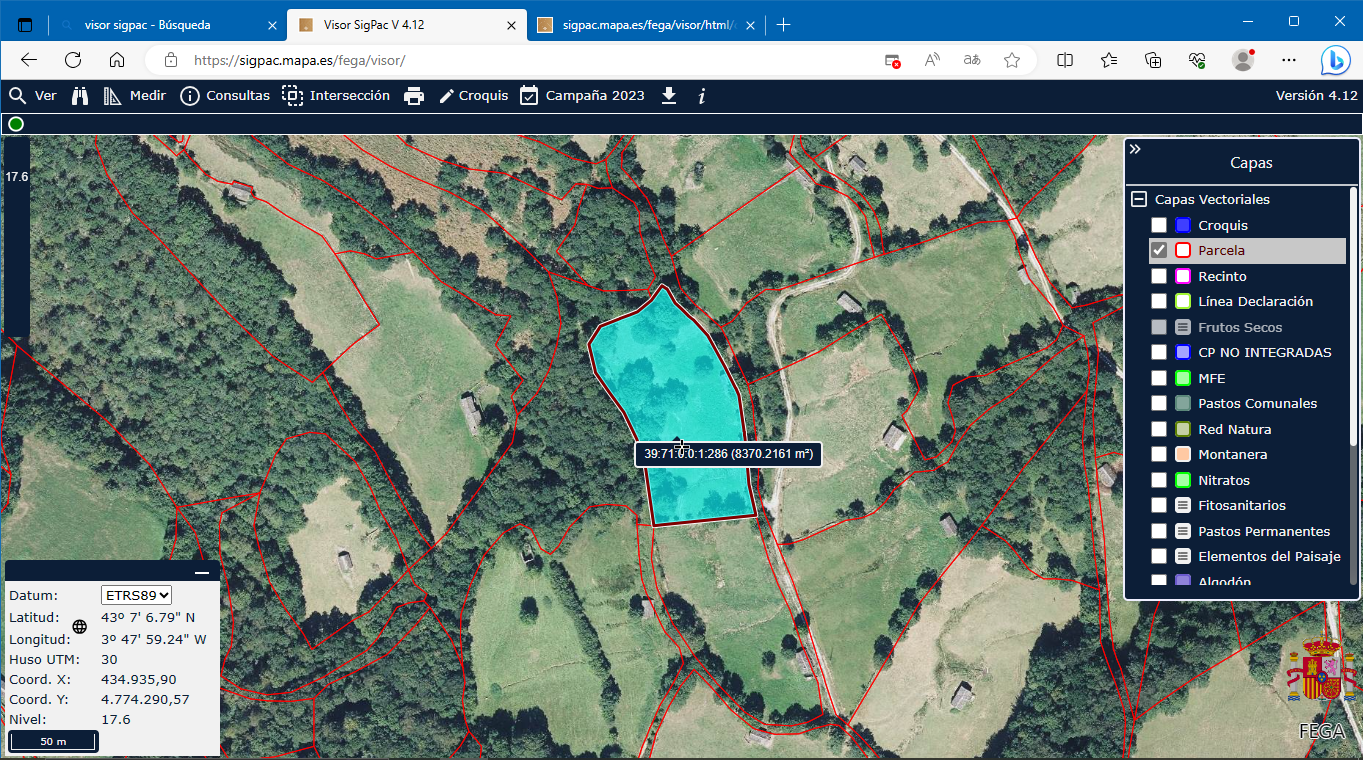This screenshot has width=1363, height=760.
Task: Reload the page in the browser
Action: click(x=73, y=60)
